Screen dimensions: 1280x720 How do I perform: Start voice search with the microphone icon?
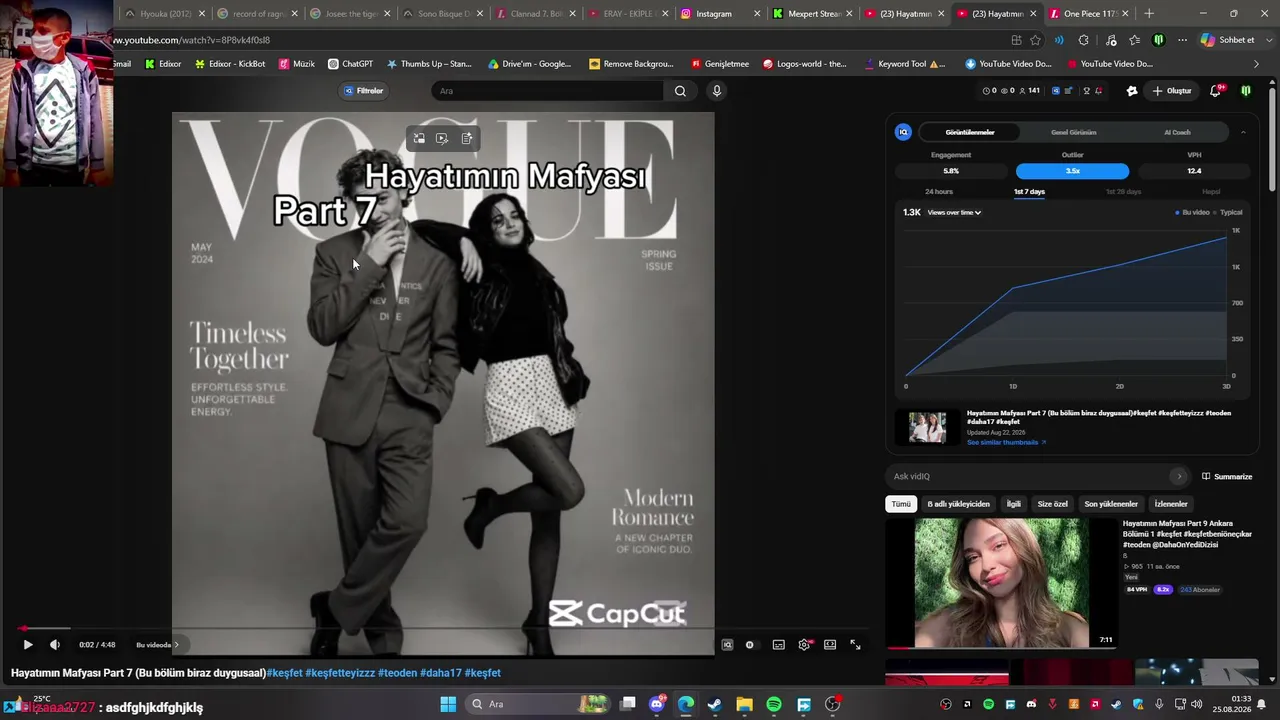point(716,91)
